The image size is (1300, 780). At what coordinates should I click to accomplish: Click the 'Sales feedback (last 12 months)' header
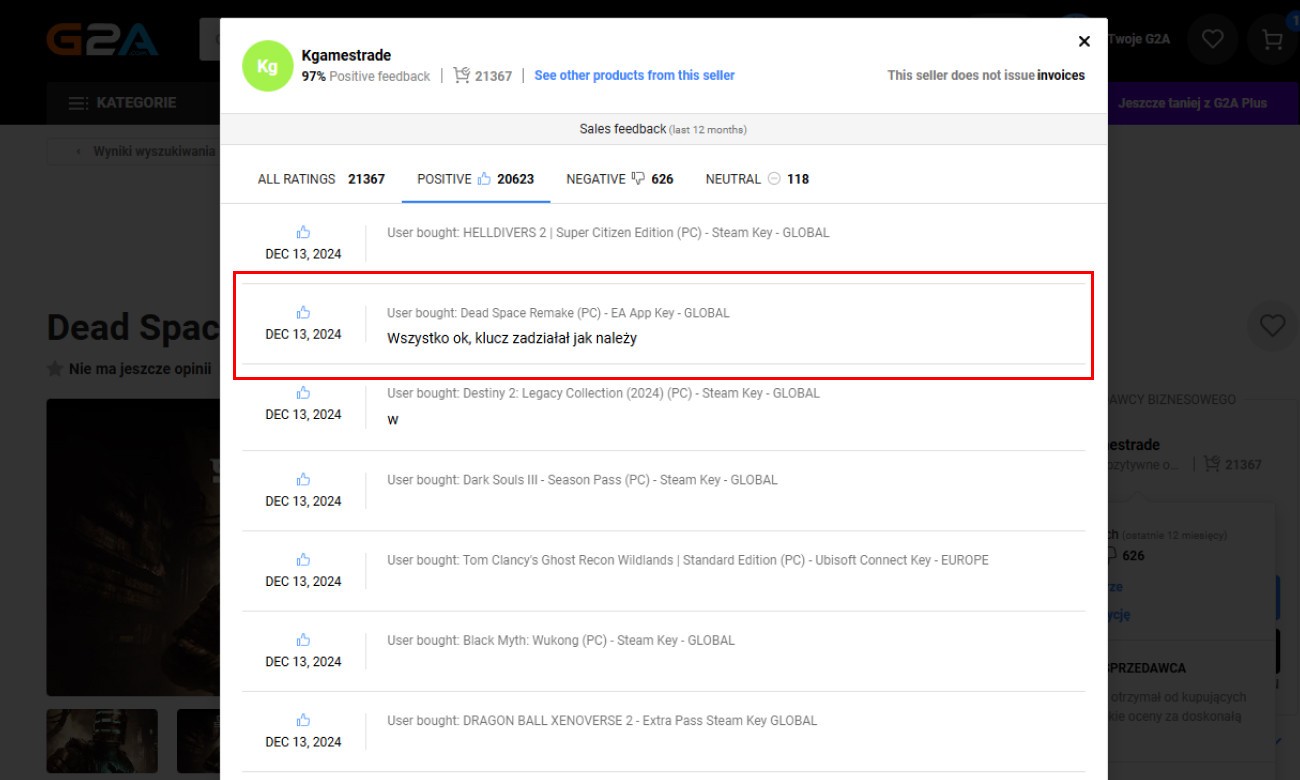[663, 129]
